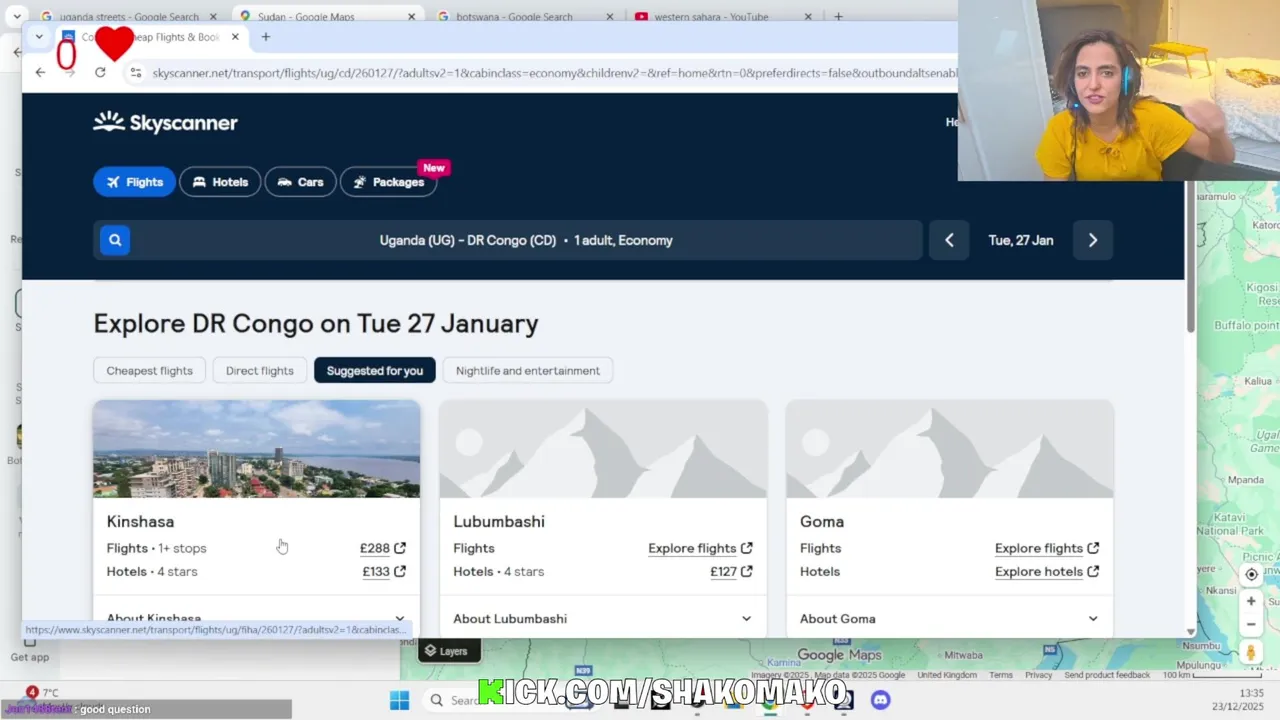Click the browser Back arrow in Skyscanner window

click(40, 72)
